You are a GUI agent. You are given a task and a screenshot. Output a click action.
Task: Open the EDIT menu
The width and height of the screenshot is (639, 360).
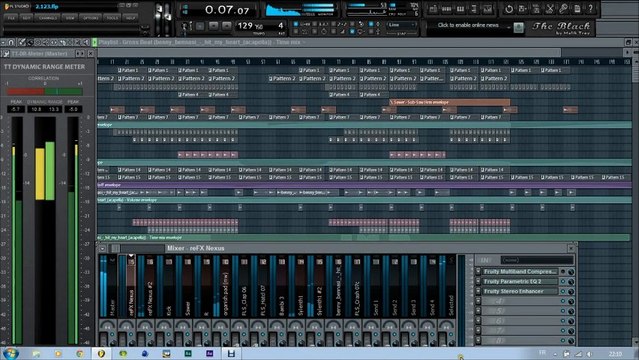(x=26, y=18)
